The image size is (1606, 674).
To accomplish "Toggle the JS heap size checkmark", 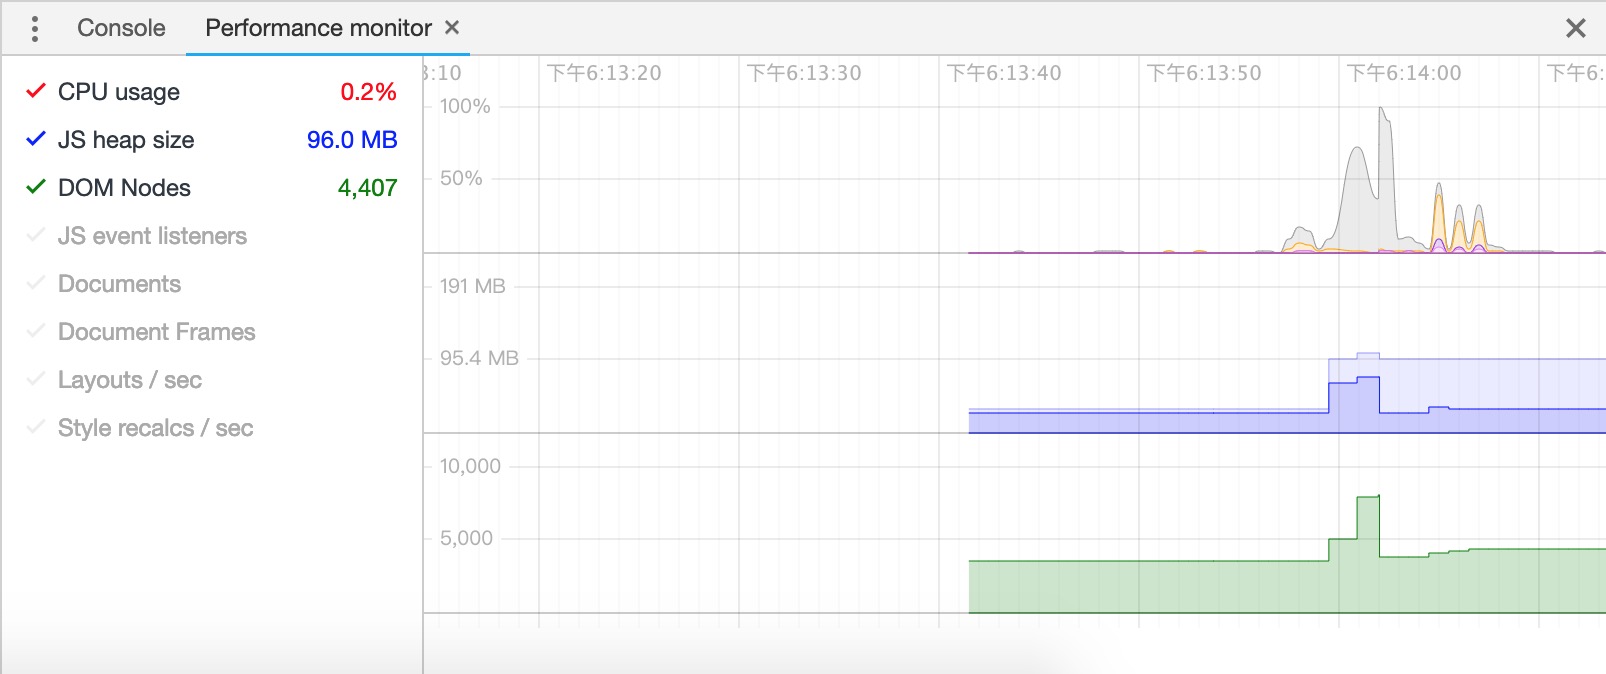I will pyautogui.click(x=36, y=139).
